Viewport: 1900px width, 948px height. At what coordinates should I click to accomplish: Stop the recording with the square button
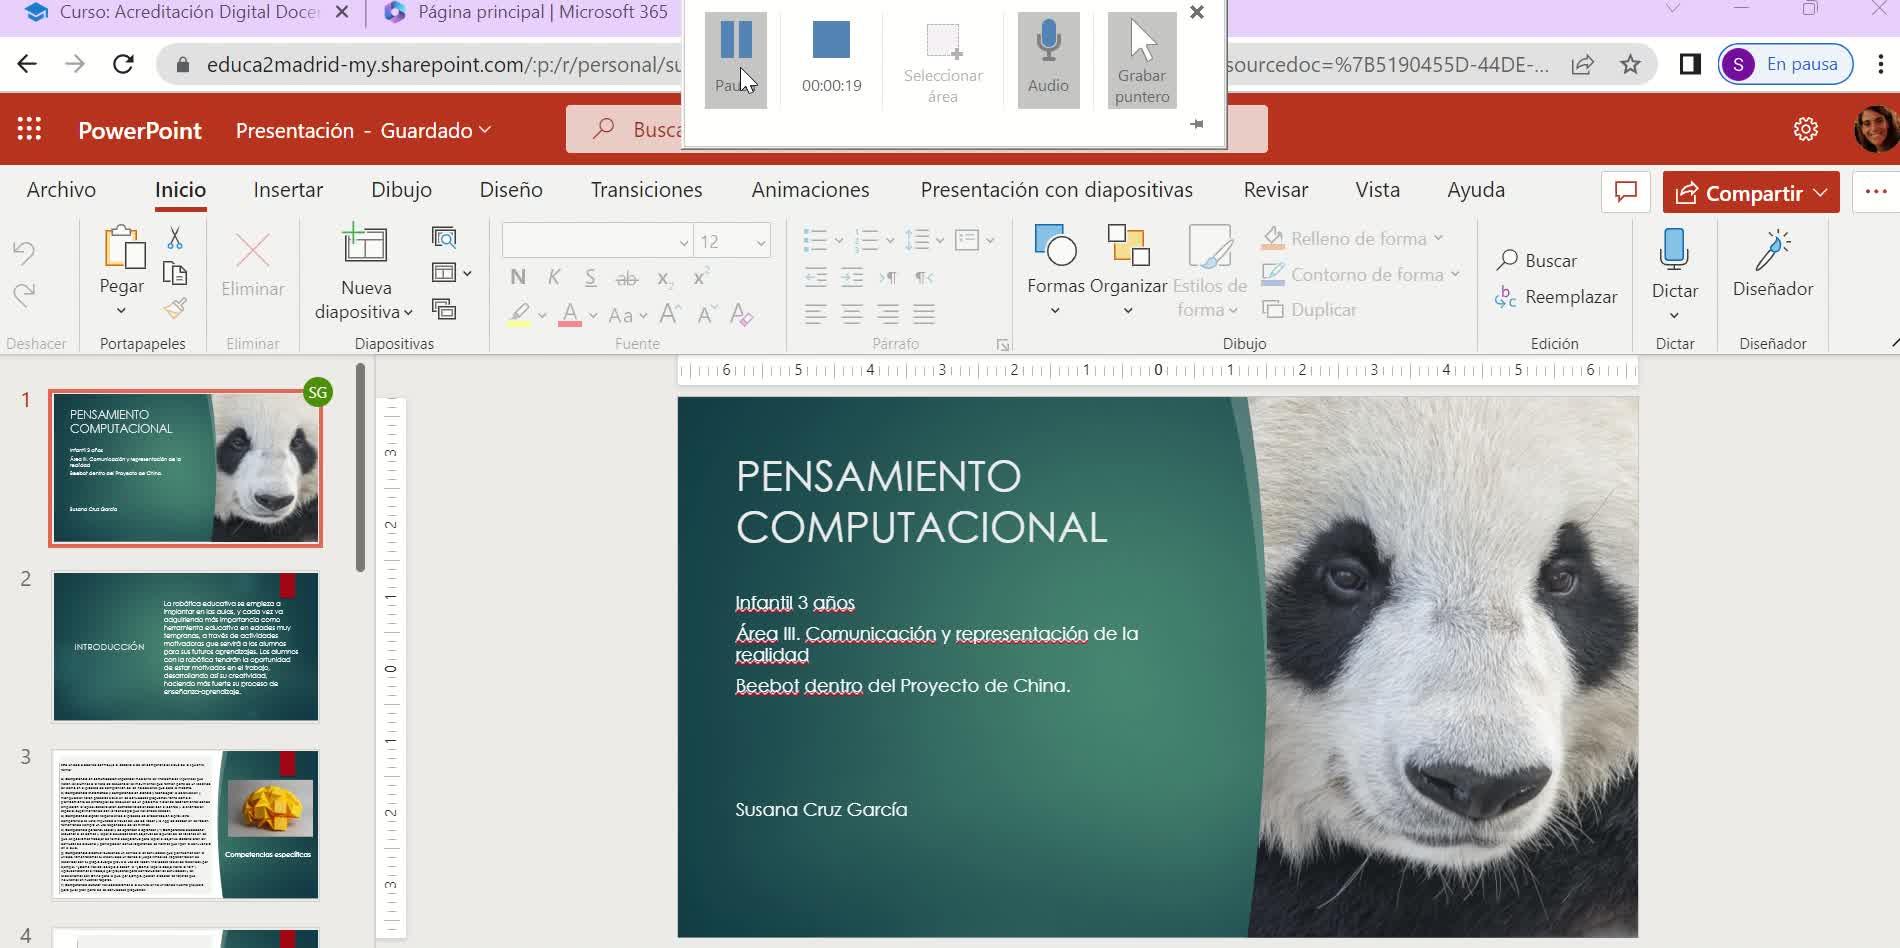tap(831, 41)
